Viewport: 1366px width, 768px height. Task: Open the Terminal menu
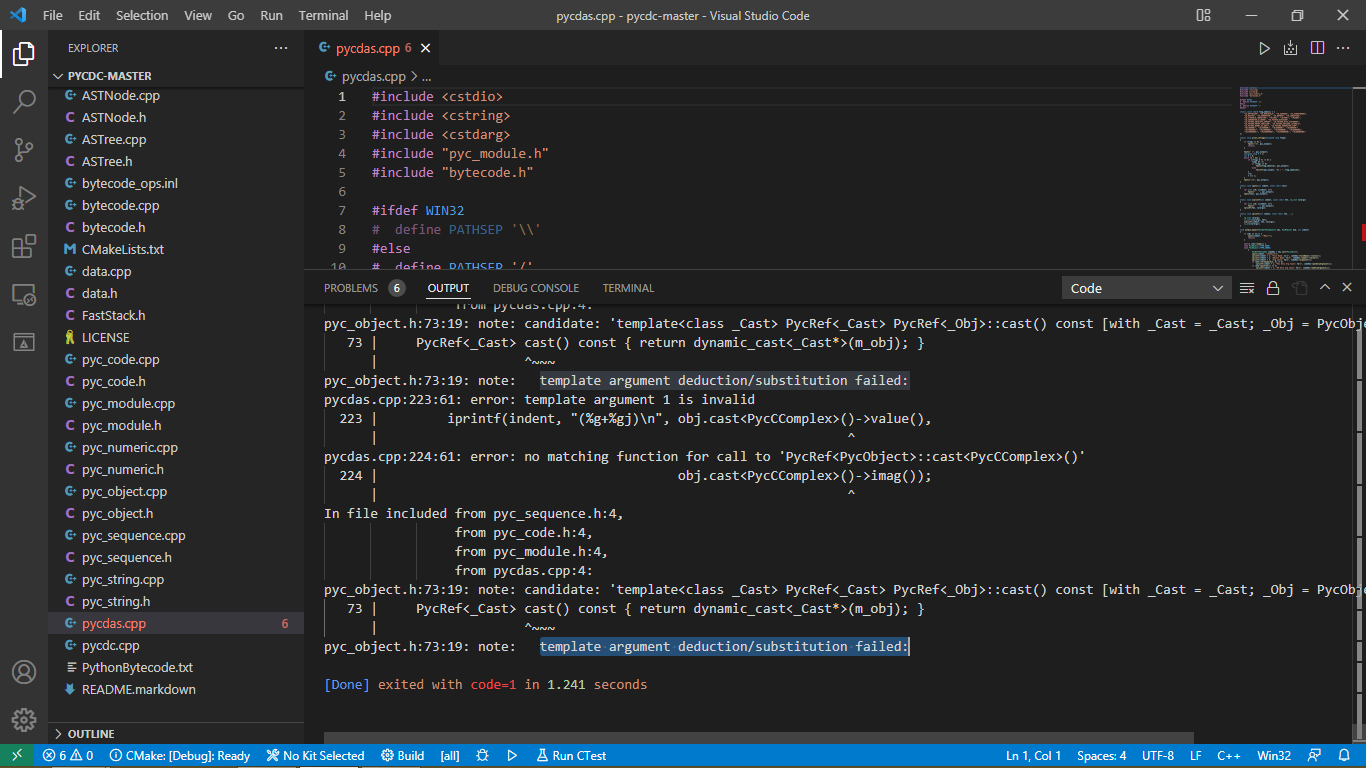coord(323,15)
